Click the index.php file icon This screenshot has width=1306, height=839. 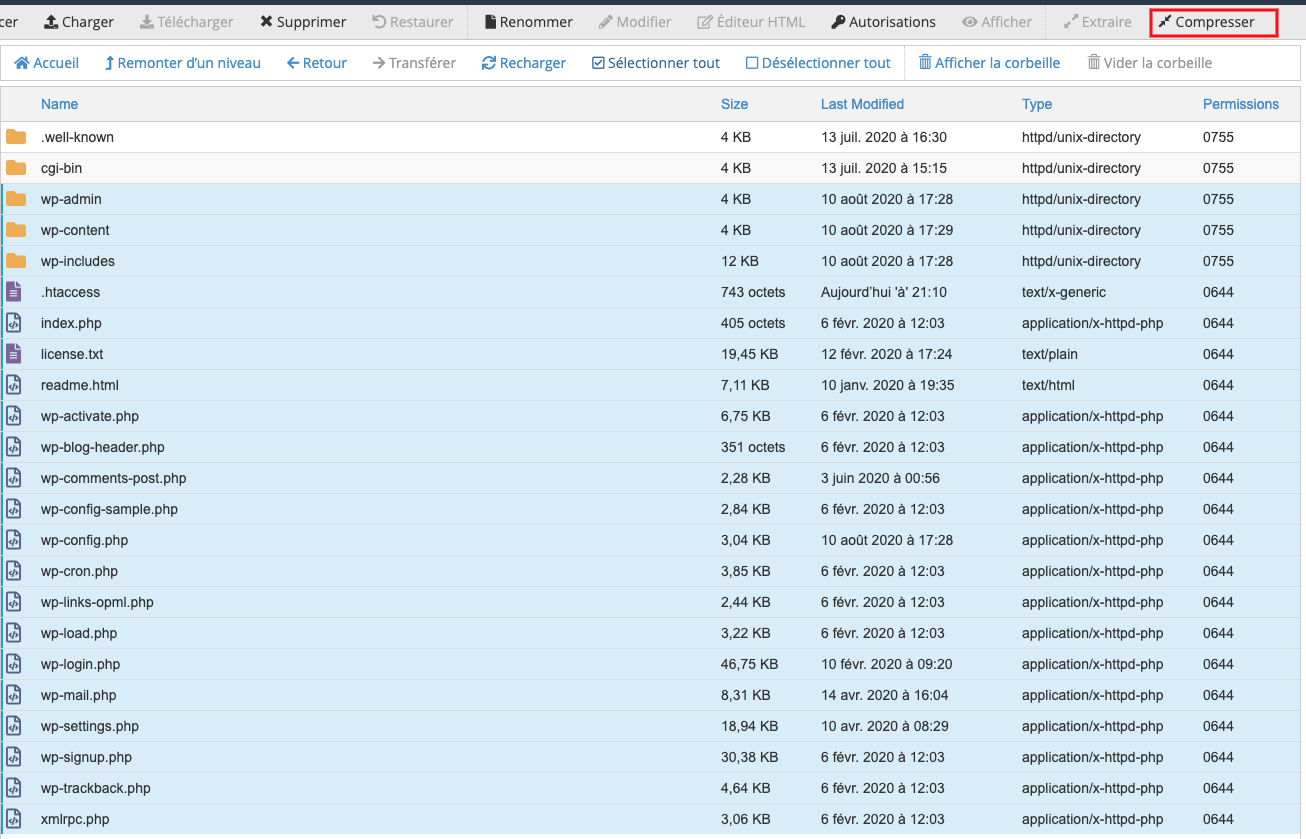tap(14, 323)
